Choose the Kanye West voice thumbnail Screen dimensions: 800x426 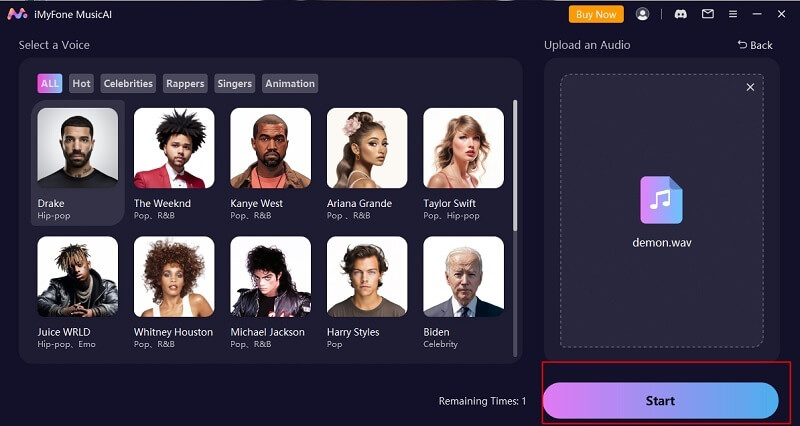click(x=270, y=148)
